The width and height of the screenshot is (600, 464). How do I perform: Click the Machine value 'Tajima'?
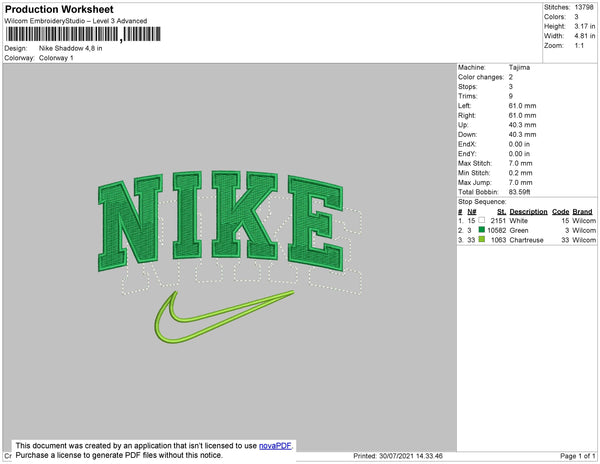(519, 67)
